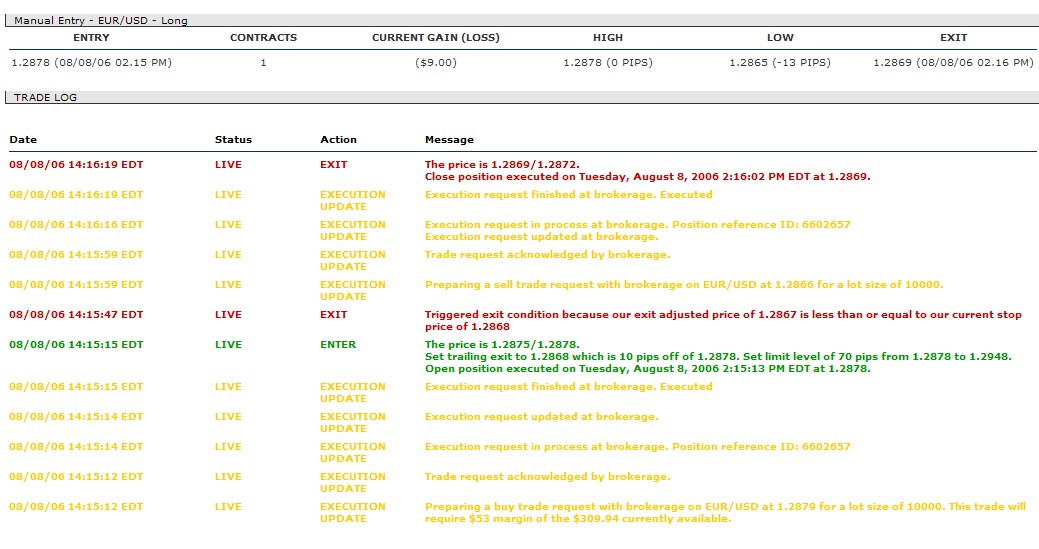Click the CURRENT GAIN (LOSS) column header
1039x549 pixels.
435,38
